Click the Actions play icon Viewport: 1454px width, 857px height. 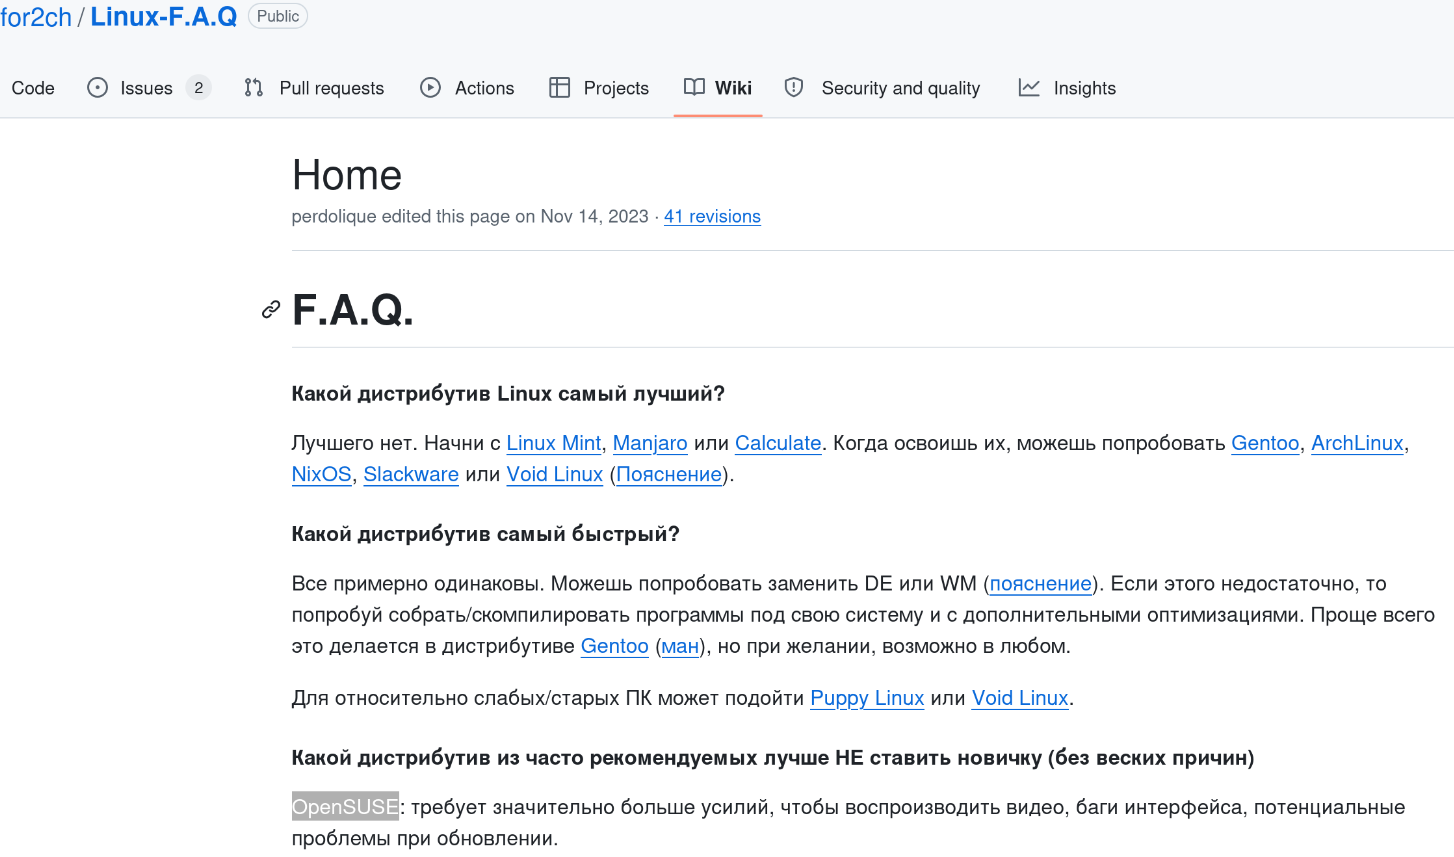click(x=430, y=88)
